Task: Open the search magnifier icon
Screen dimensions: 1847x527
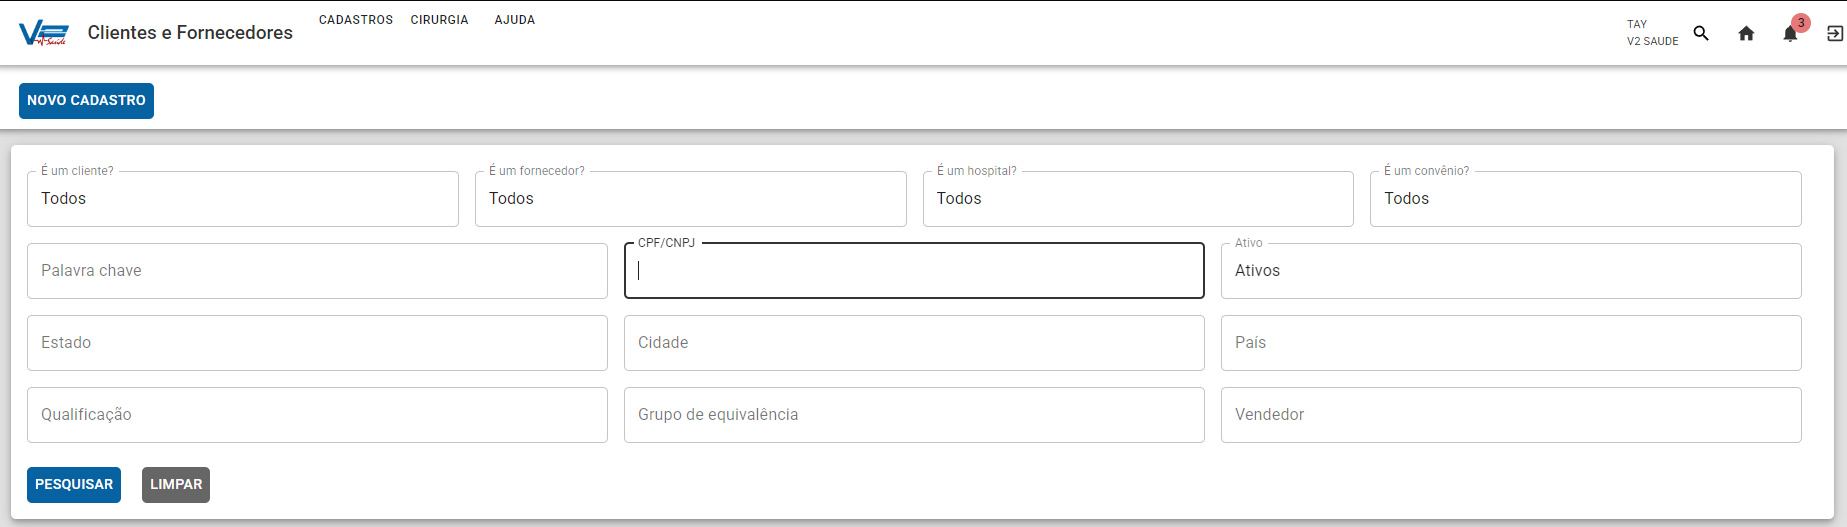Action: coord(1701,33)
